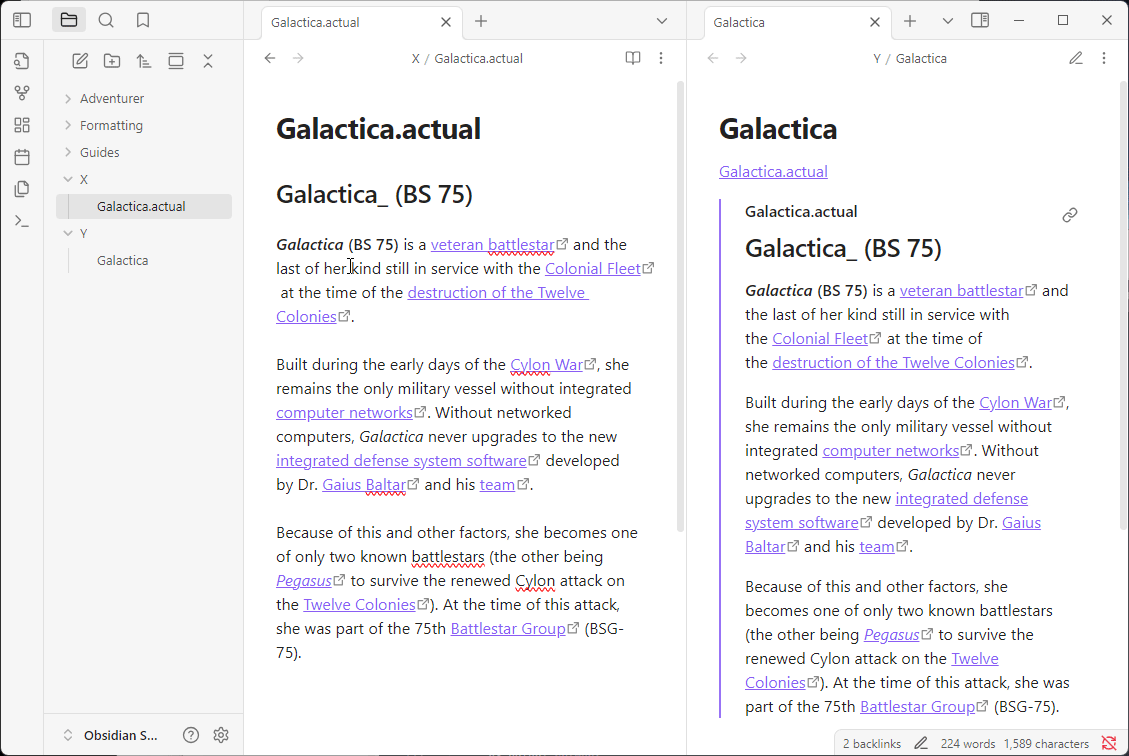
Task: Open bookmarks panel in sidebar
Action: 143,20
